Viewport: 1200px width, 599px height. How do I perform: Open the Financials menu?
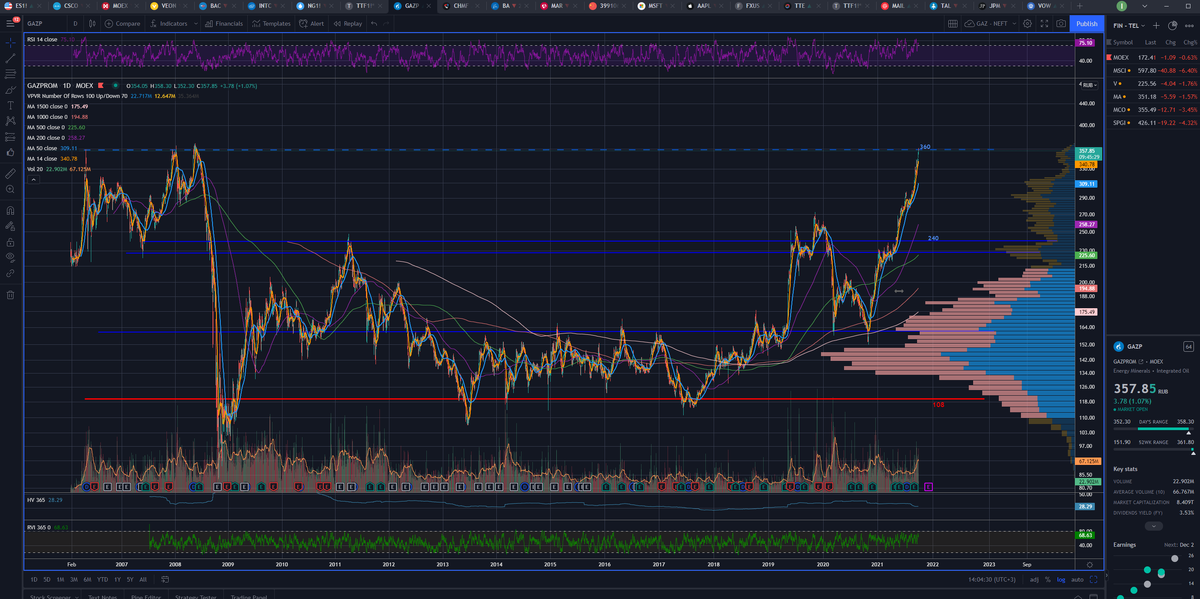tap(223, 23)
